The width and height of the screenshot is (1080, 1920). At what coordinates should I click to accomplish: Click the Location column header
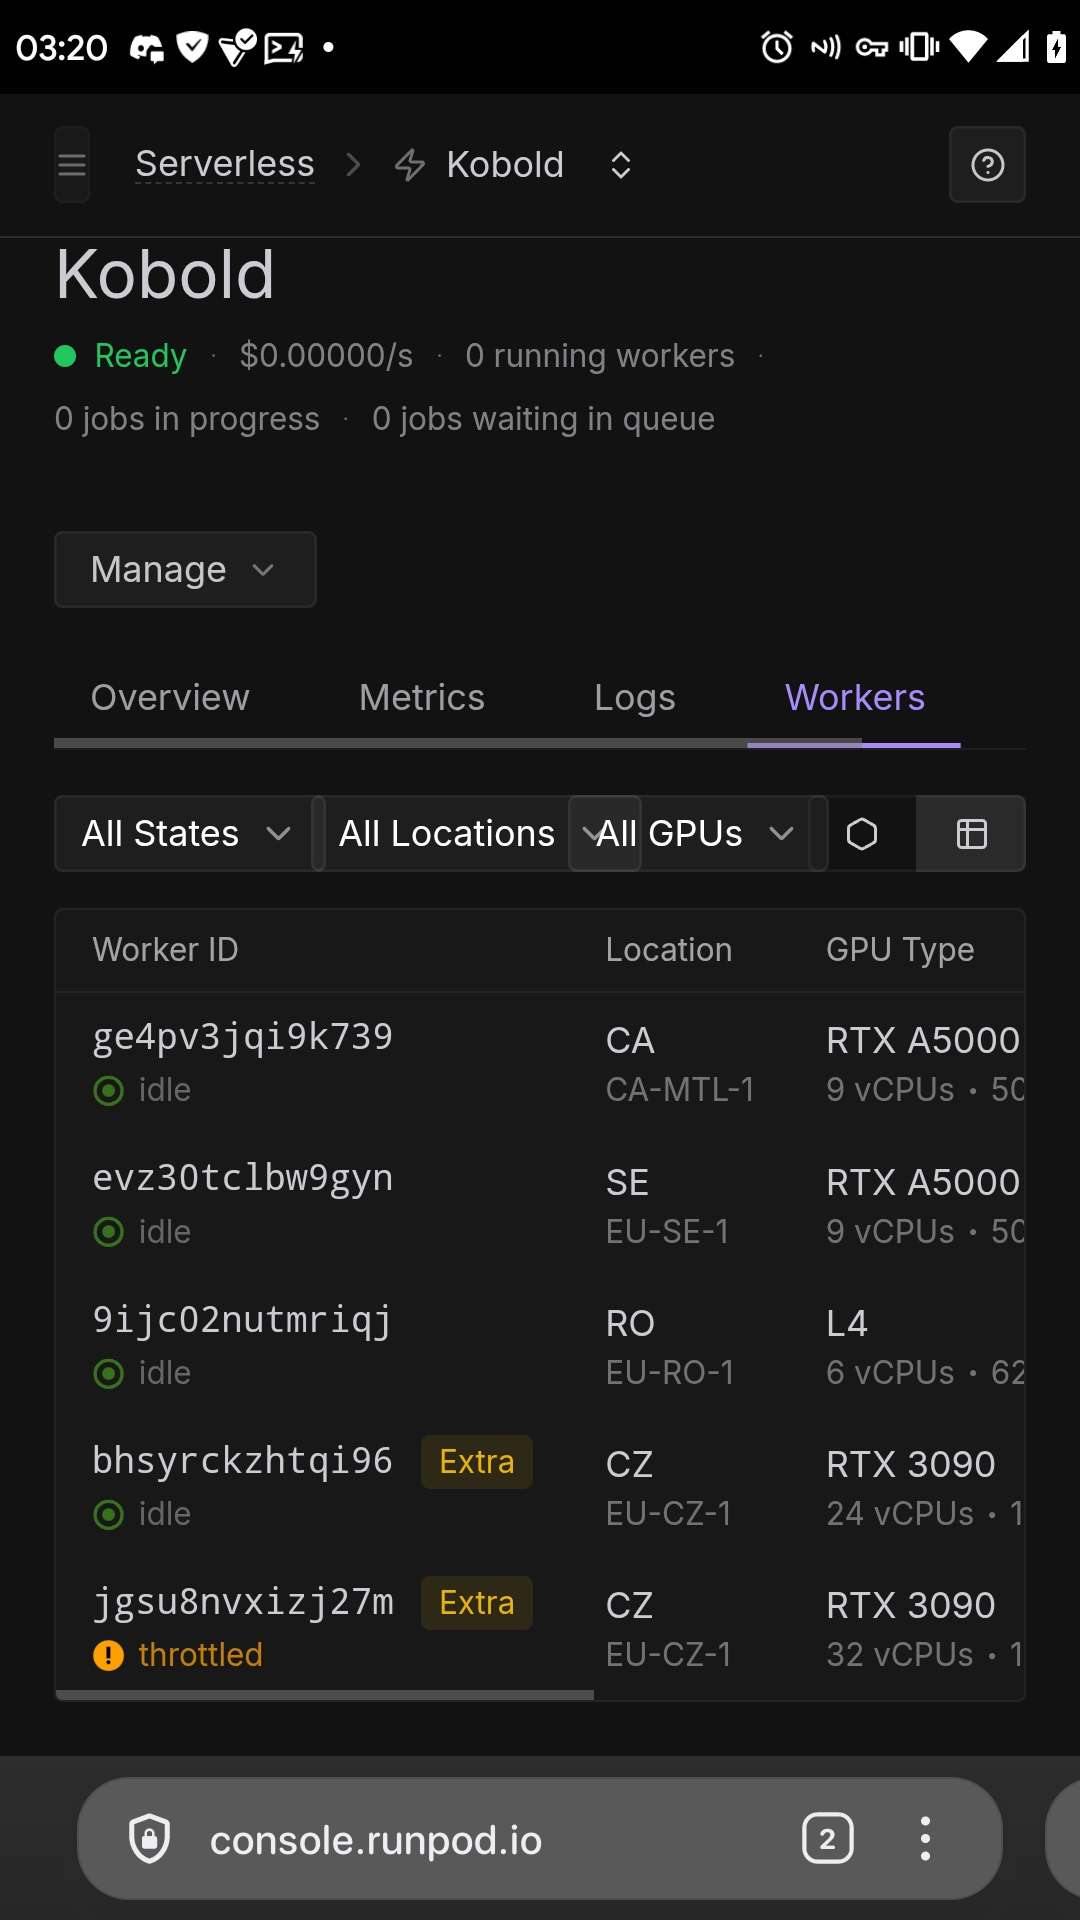(x=669, y=950)
